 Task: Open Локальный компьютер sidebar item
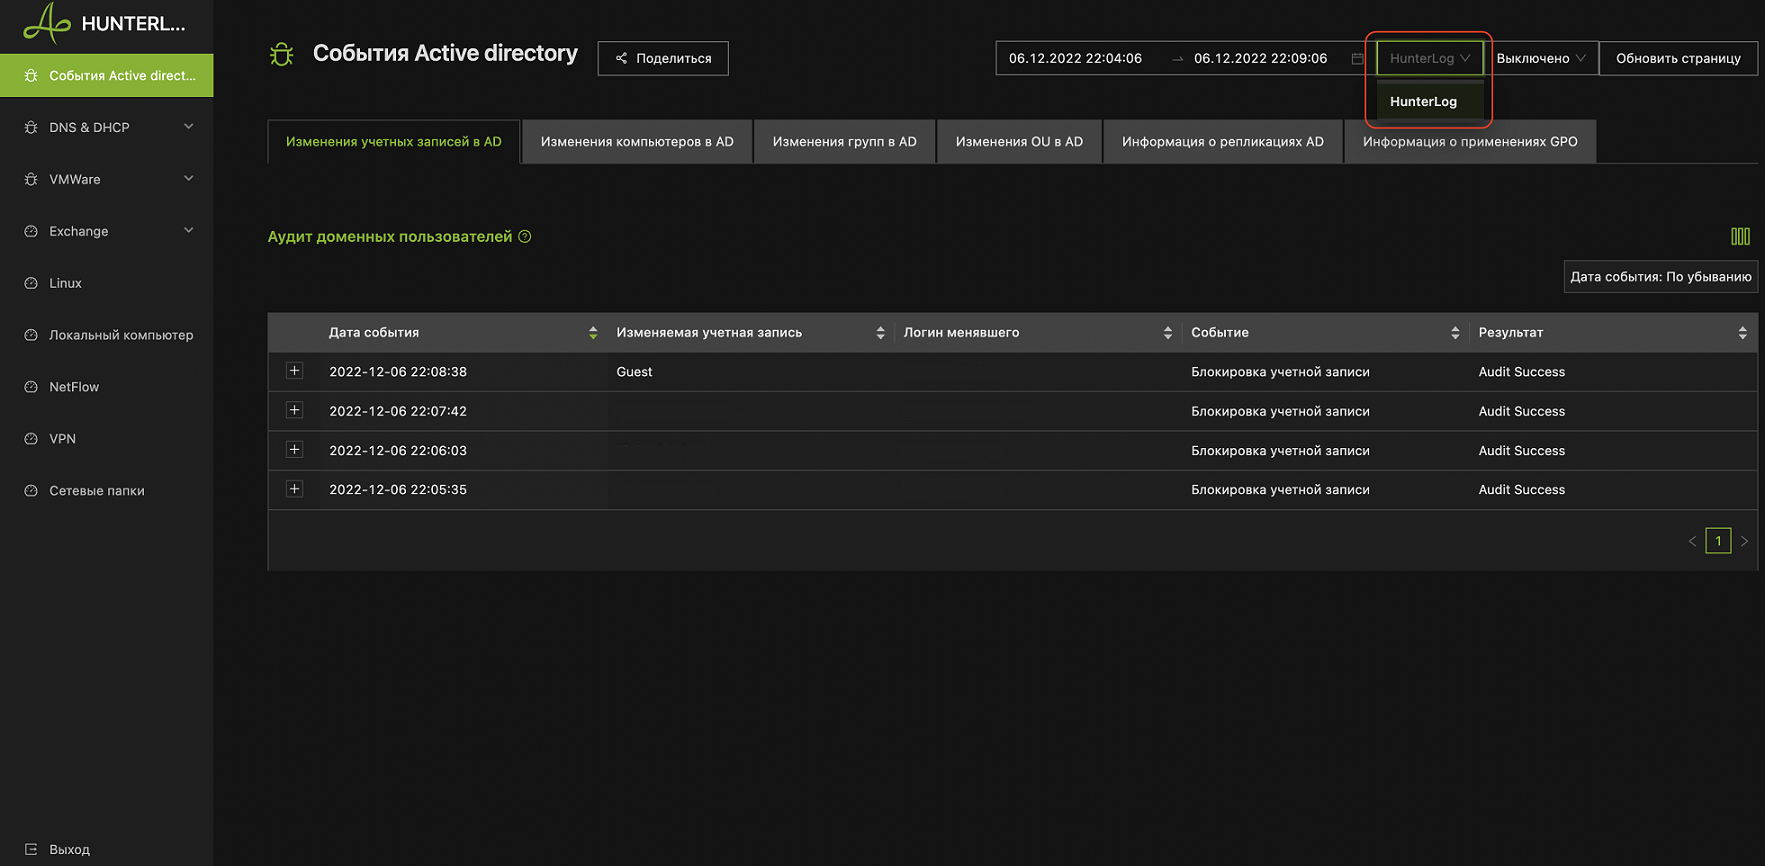pyautogui.click(x=107, y=335)
